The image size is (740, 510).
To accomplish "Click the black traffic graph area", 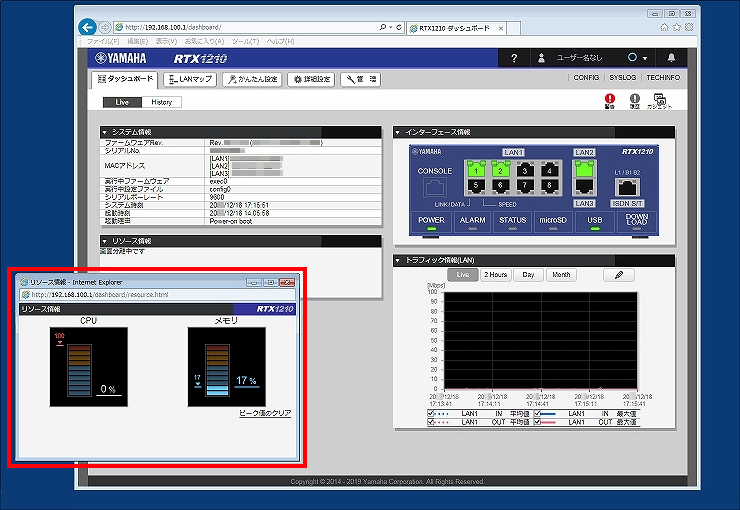I will pos(541,341).
